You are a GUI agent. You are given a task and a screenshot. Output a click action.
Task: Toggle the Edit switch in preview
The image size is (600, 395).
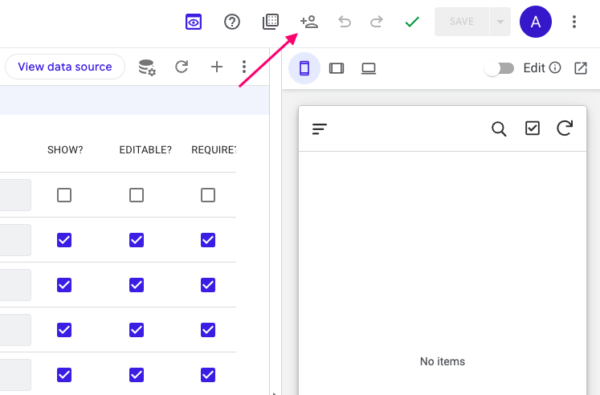(x=499, y=69)
